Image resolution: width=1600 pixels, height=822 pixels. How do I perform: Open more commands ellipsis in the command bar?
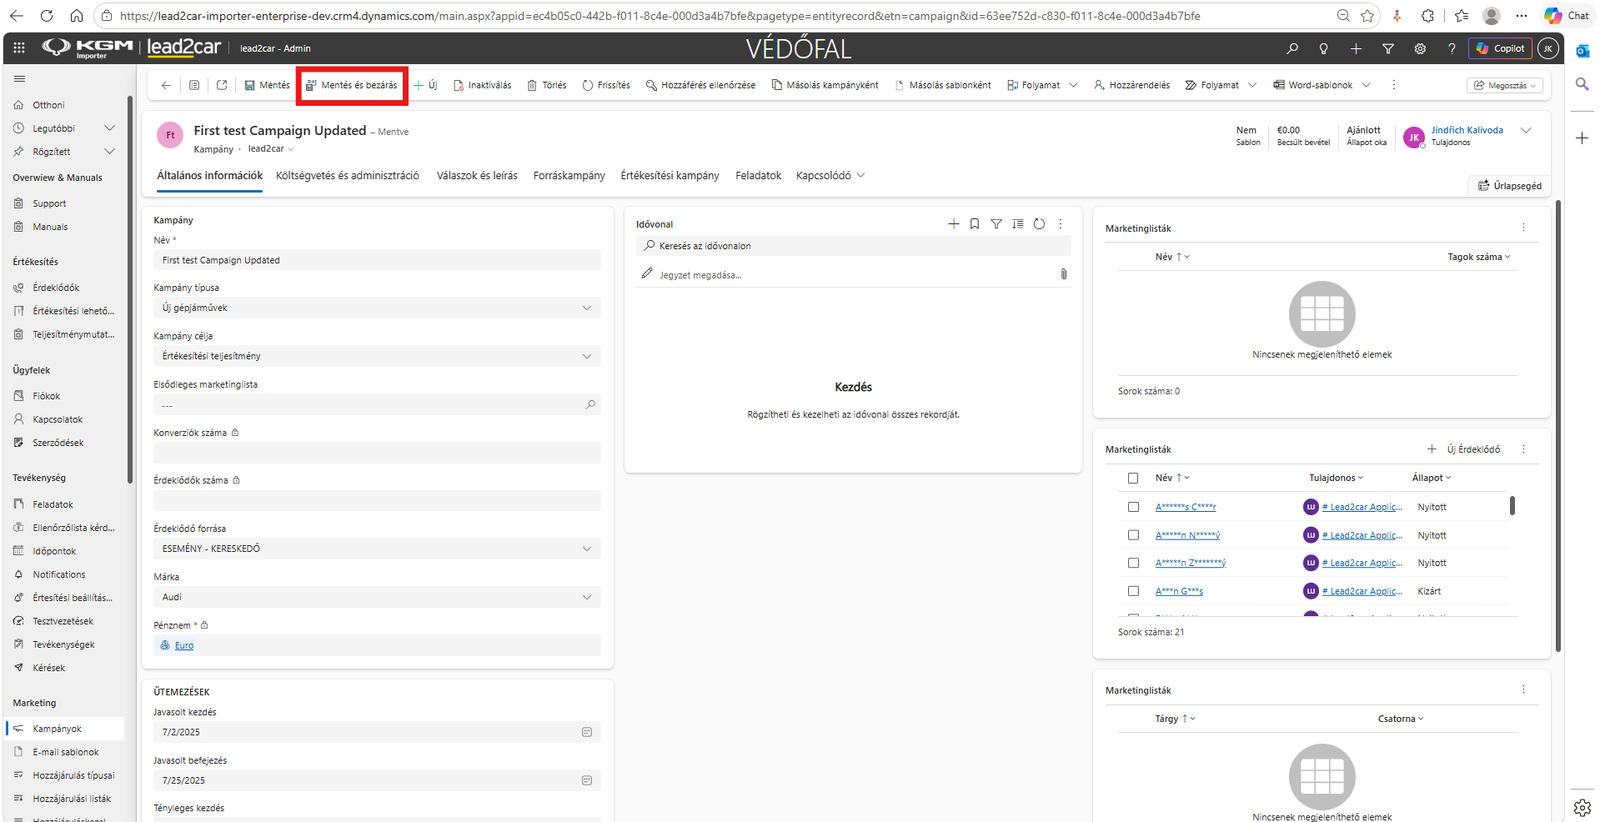[1394, 85]
